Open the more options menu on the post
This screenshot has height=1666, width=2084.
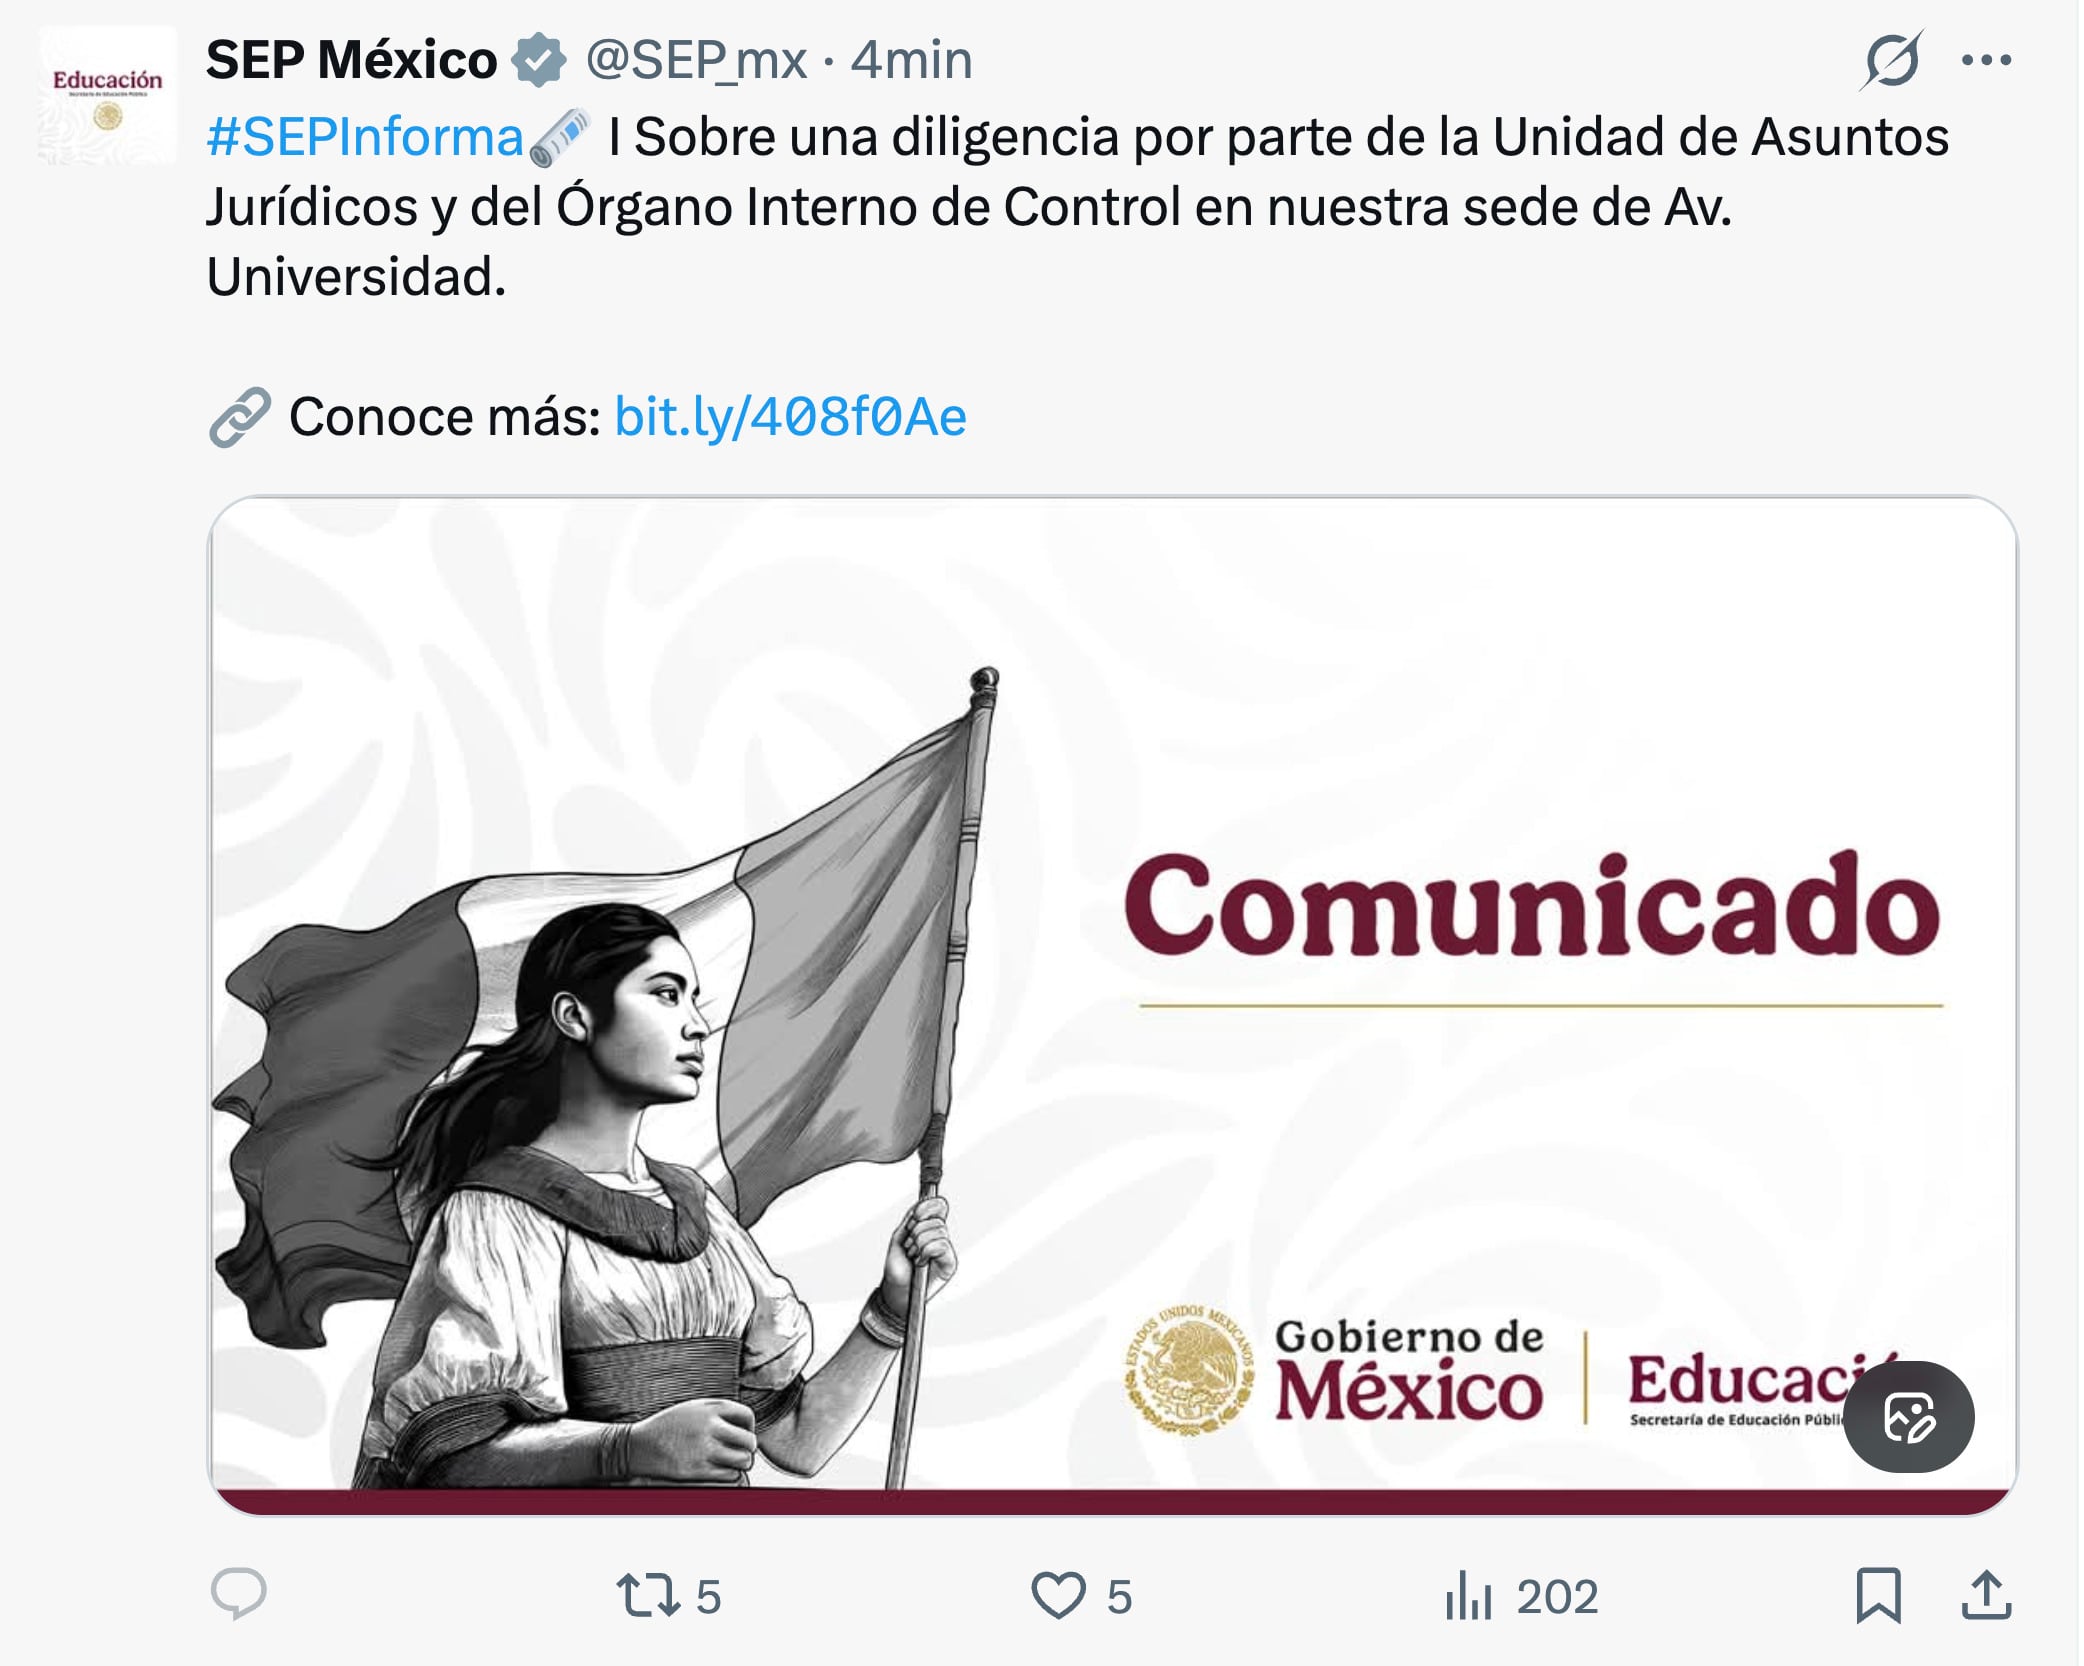(x=1987, y=58)
